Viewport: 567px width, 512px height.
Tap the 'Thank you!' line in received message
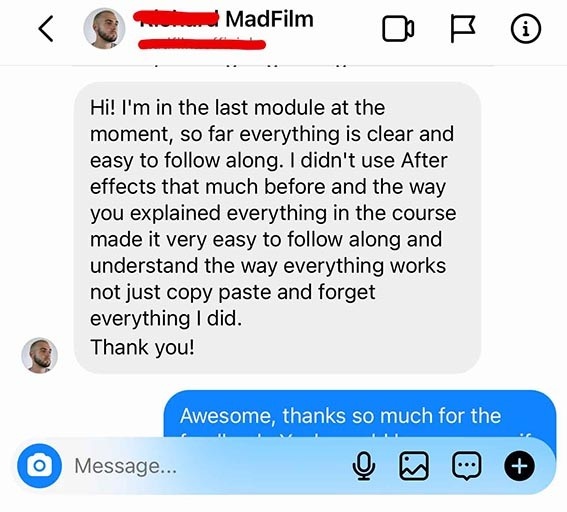pyautogui.click(x=142, y=347)
